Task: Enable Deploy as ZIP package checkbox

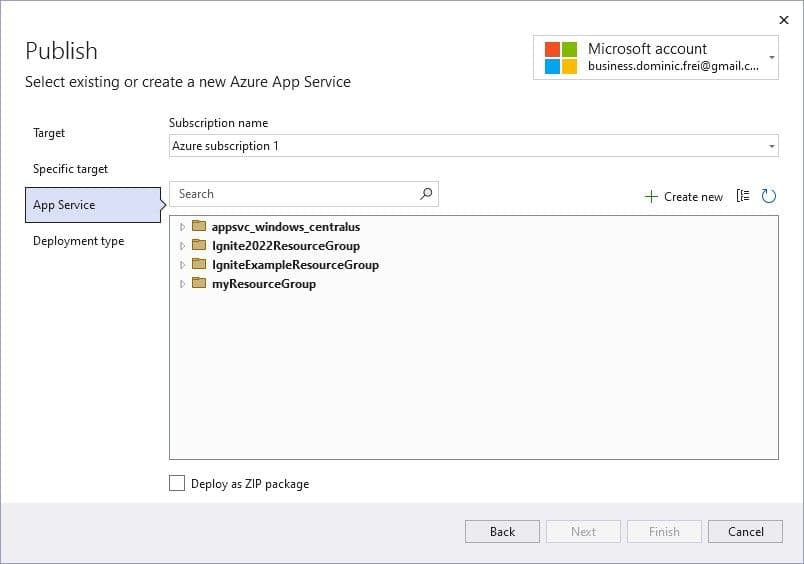Action: (x=177, y=484)
